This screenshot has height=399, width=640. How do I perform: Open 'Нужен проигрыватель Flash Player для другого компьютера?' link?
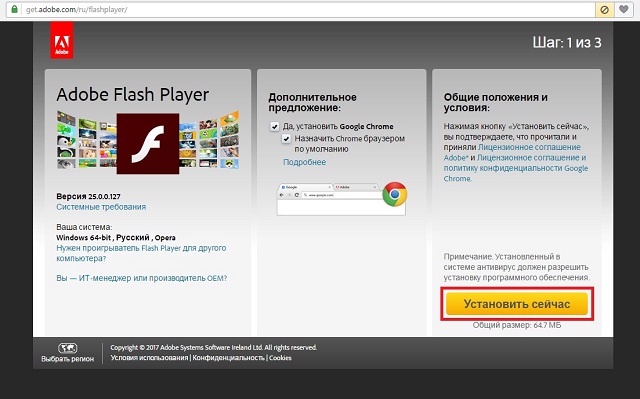coord(141,253)
